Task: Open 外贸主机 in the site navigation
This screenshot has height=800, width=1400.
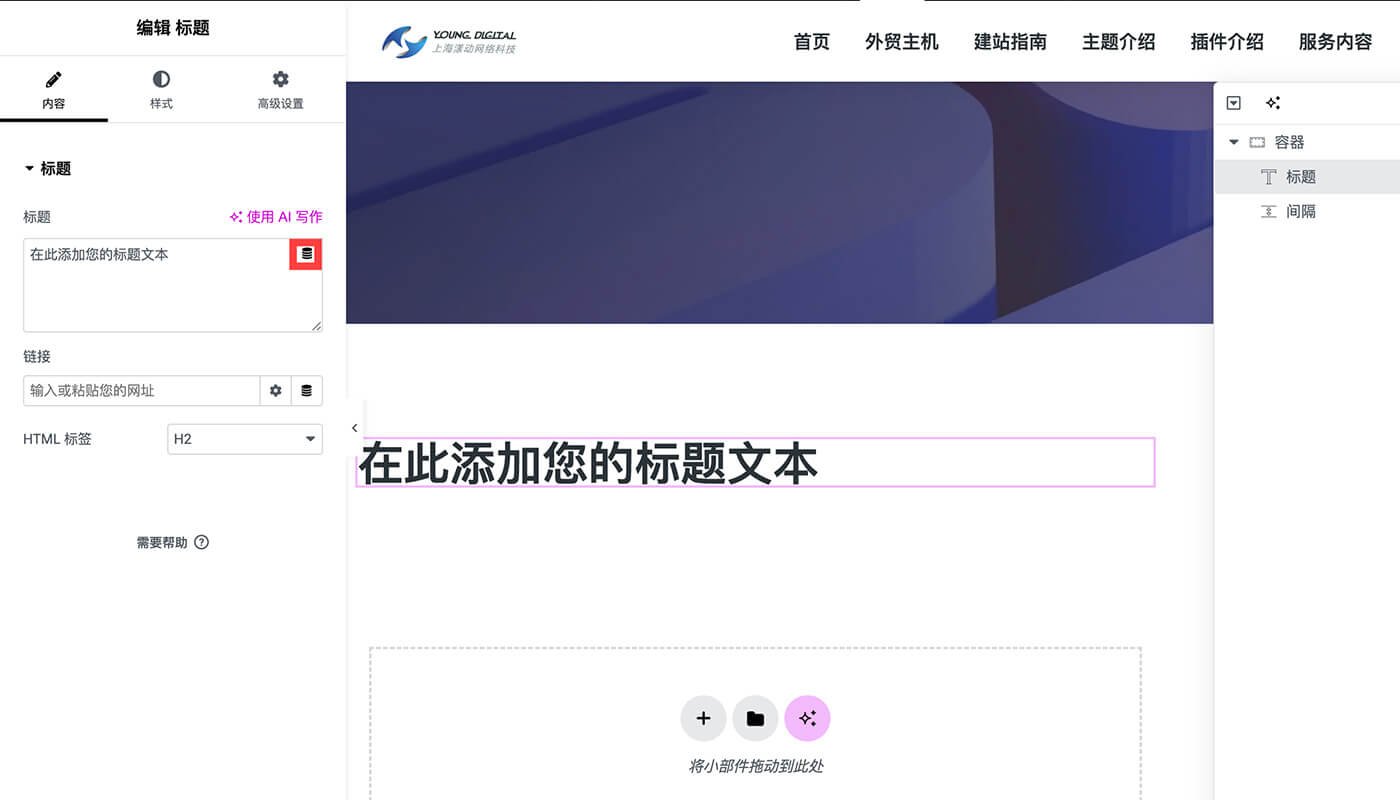Action: [x=901, y=42]
